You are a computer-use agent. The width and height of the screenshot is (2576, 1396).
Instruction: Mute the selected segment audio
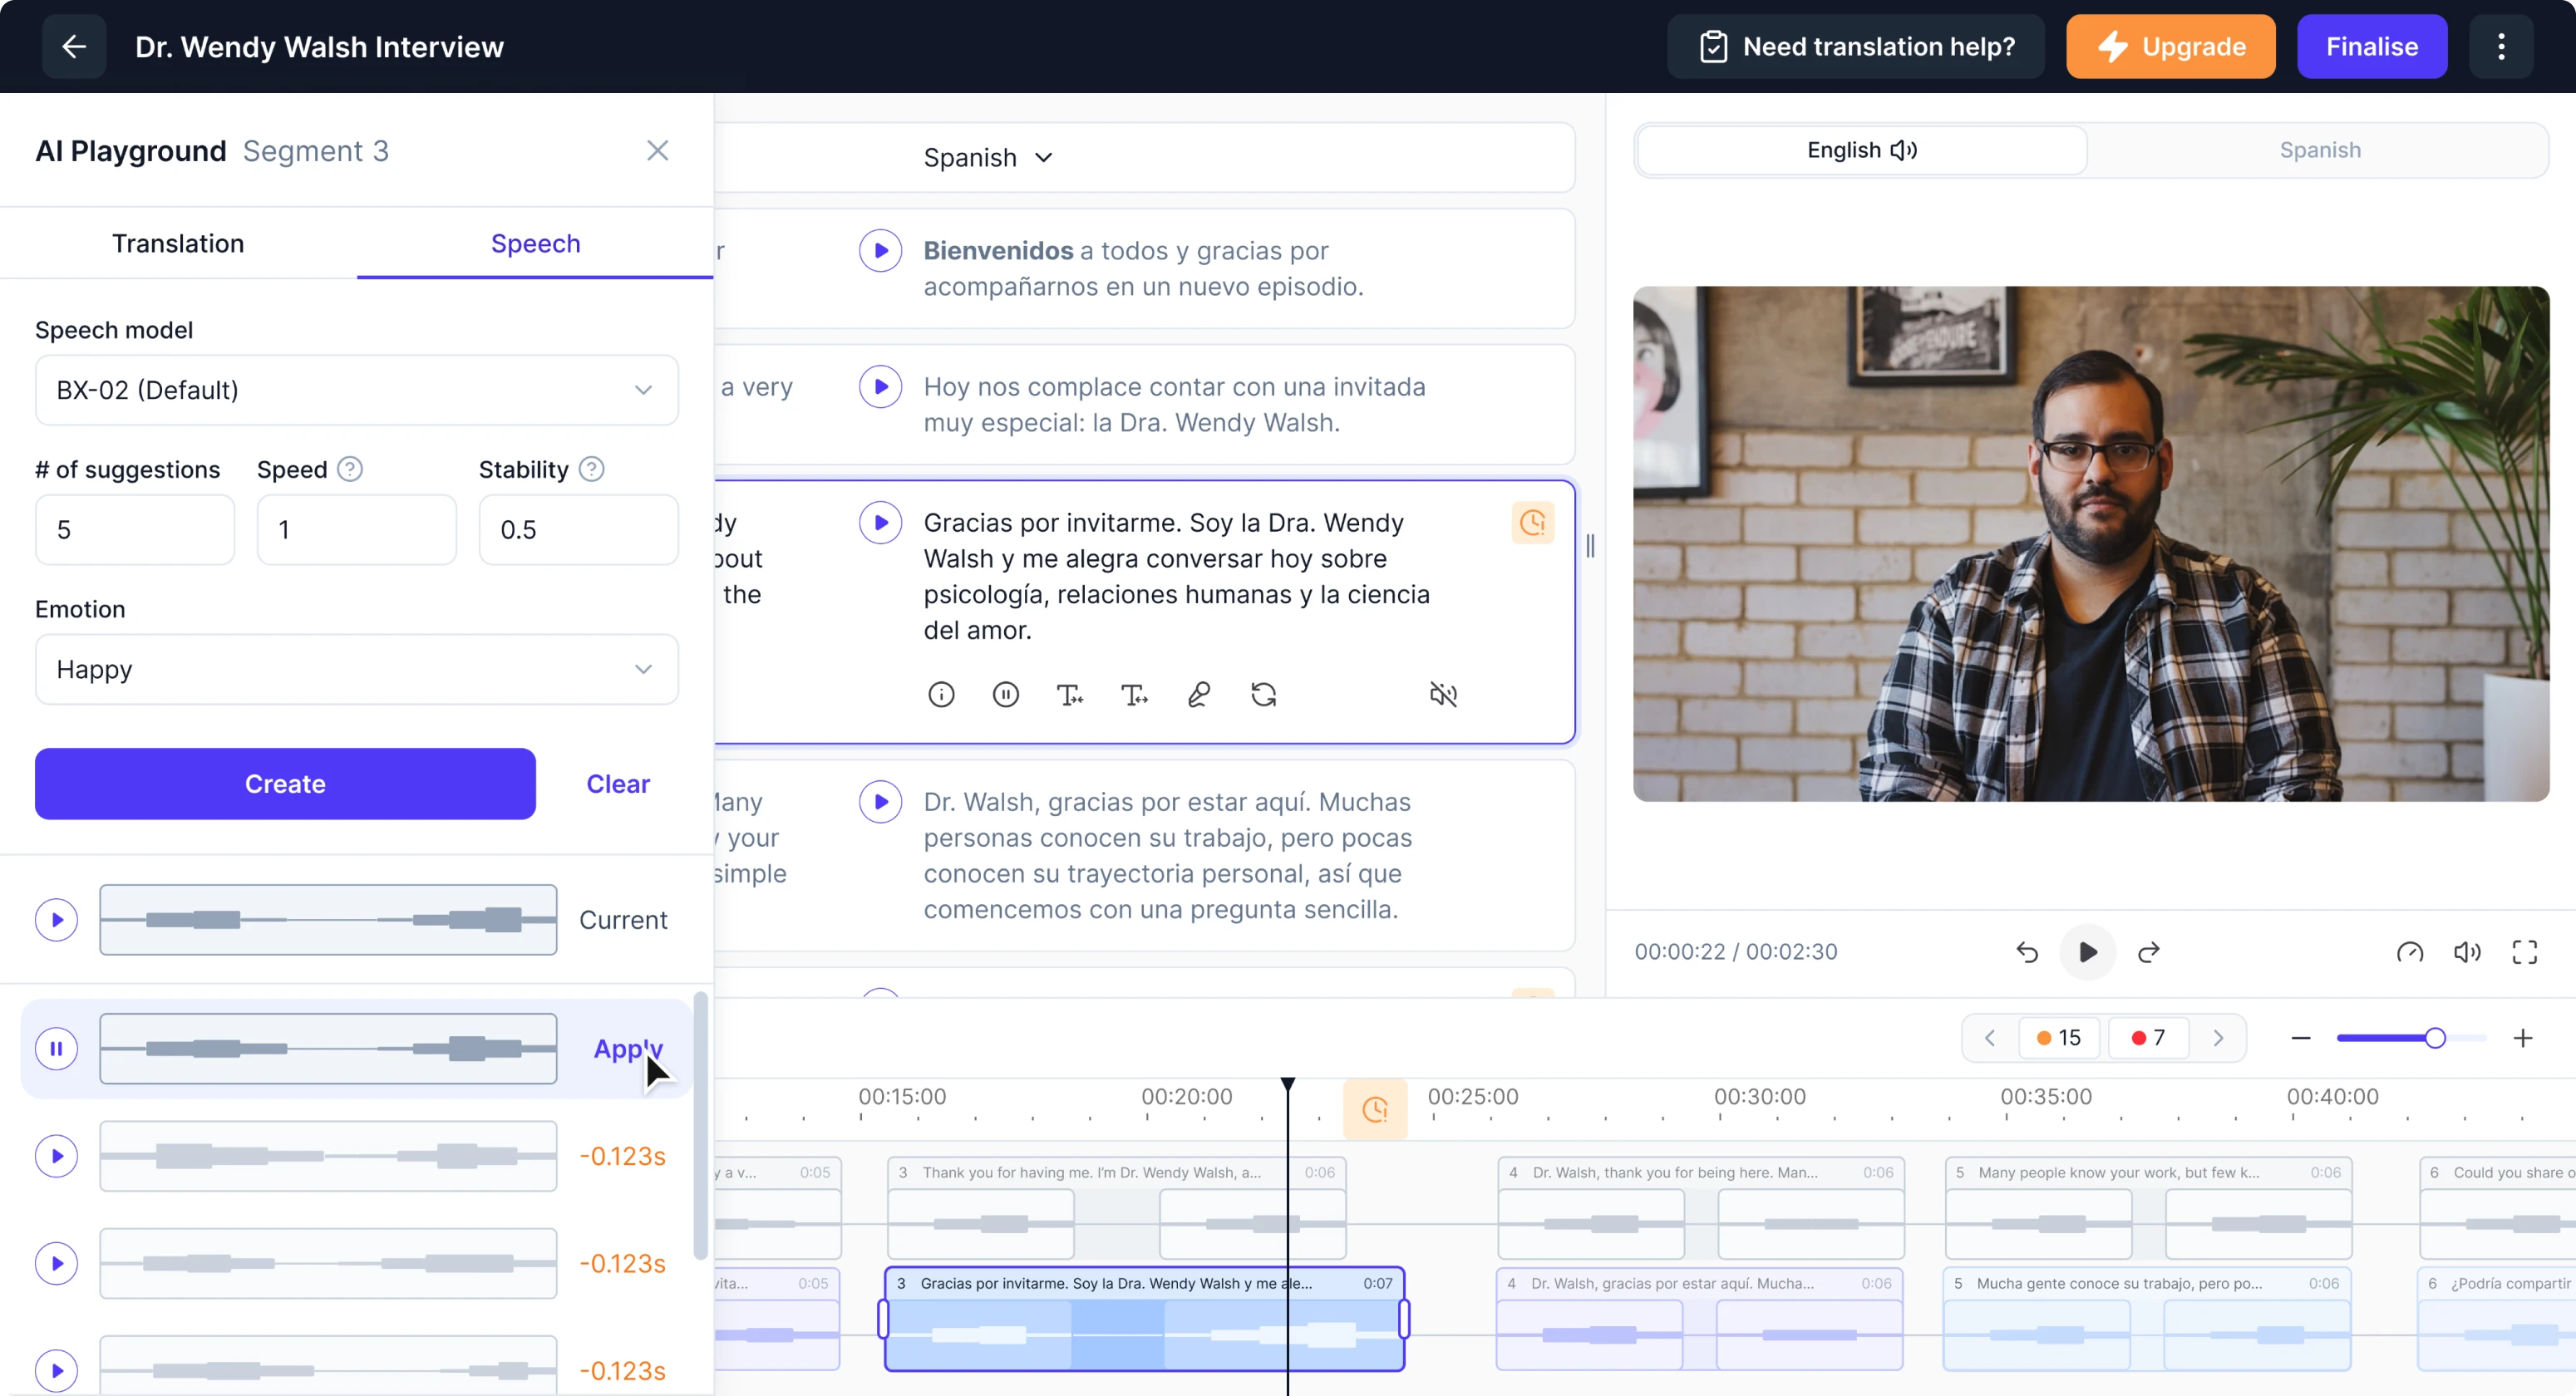[1444, 693]
